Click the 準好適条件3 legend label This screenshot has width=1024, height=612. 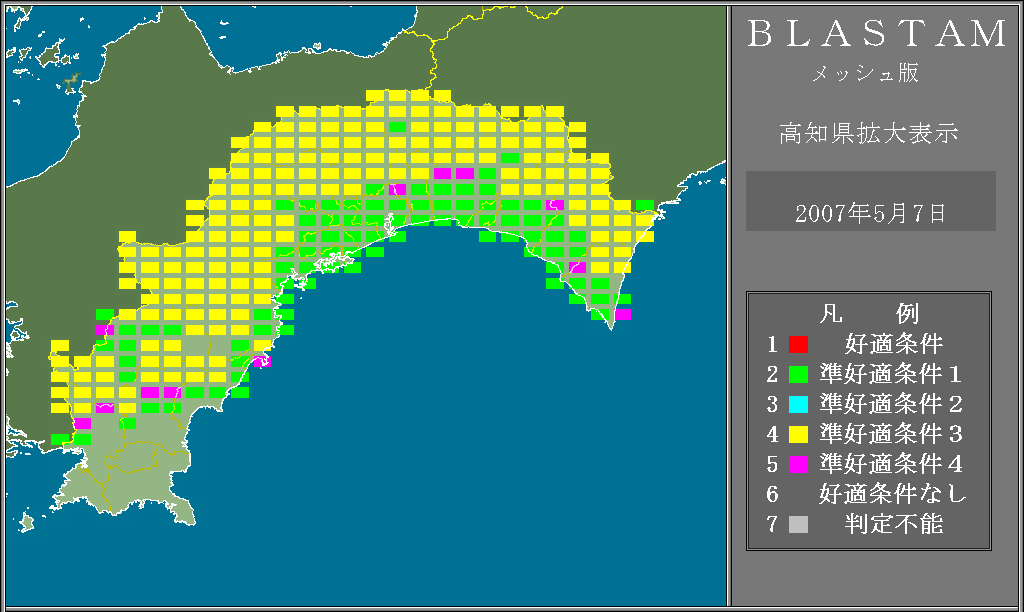coord(891,434)
